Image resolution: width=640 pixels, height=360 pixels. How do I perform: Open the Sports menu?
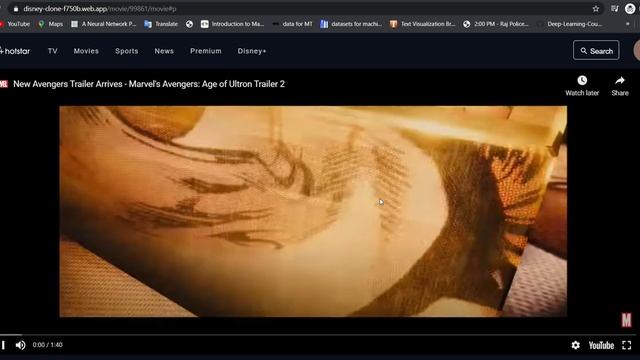[x=127, y=51]
